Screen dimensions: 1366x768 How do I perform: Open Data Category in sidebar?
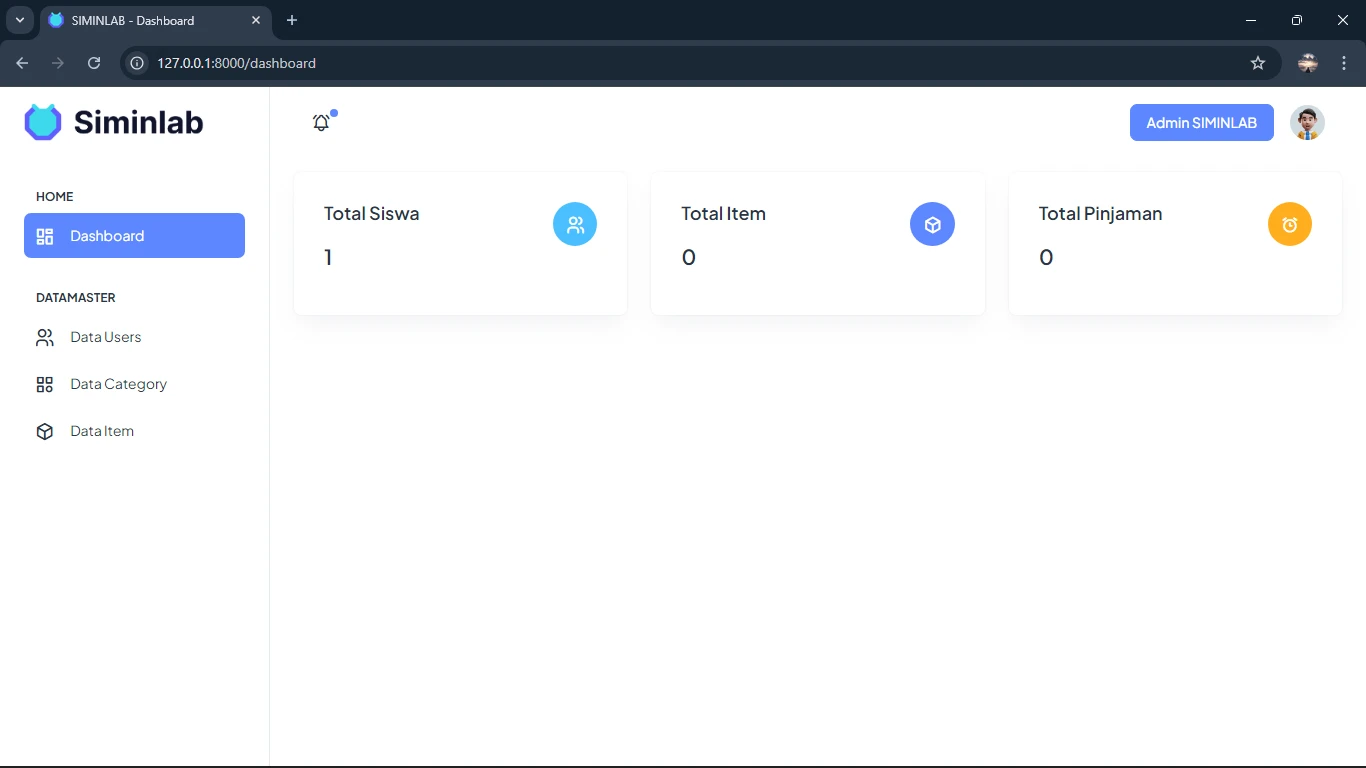118,385
